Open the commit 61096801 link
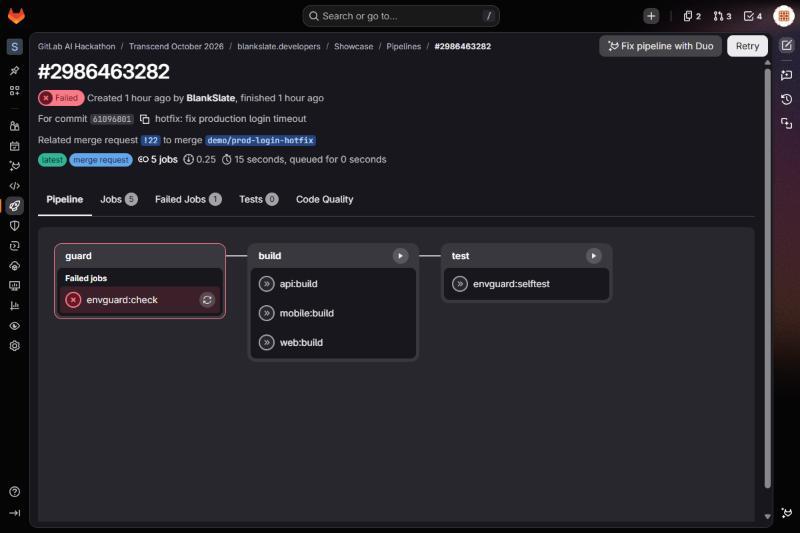 [x=112, y=119]
